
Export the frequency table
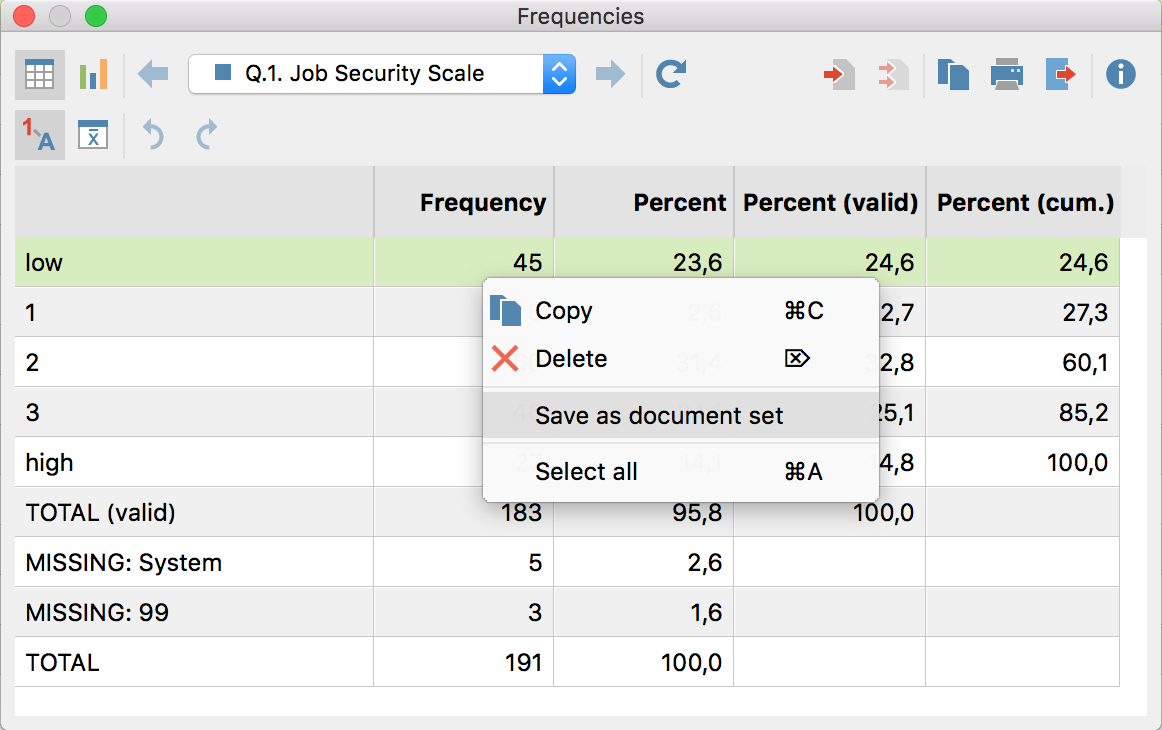point(1060,75)
